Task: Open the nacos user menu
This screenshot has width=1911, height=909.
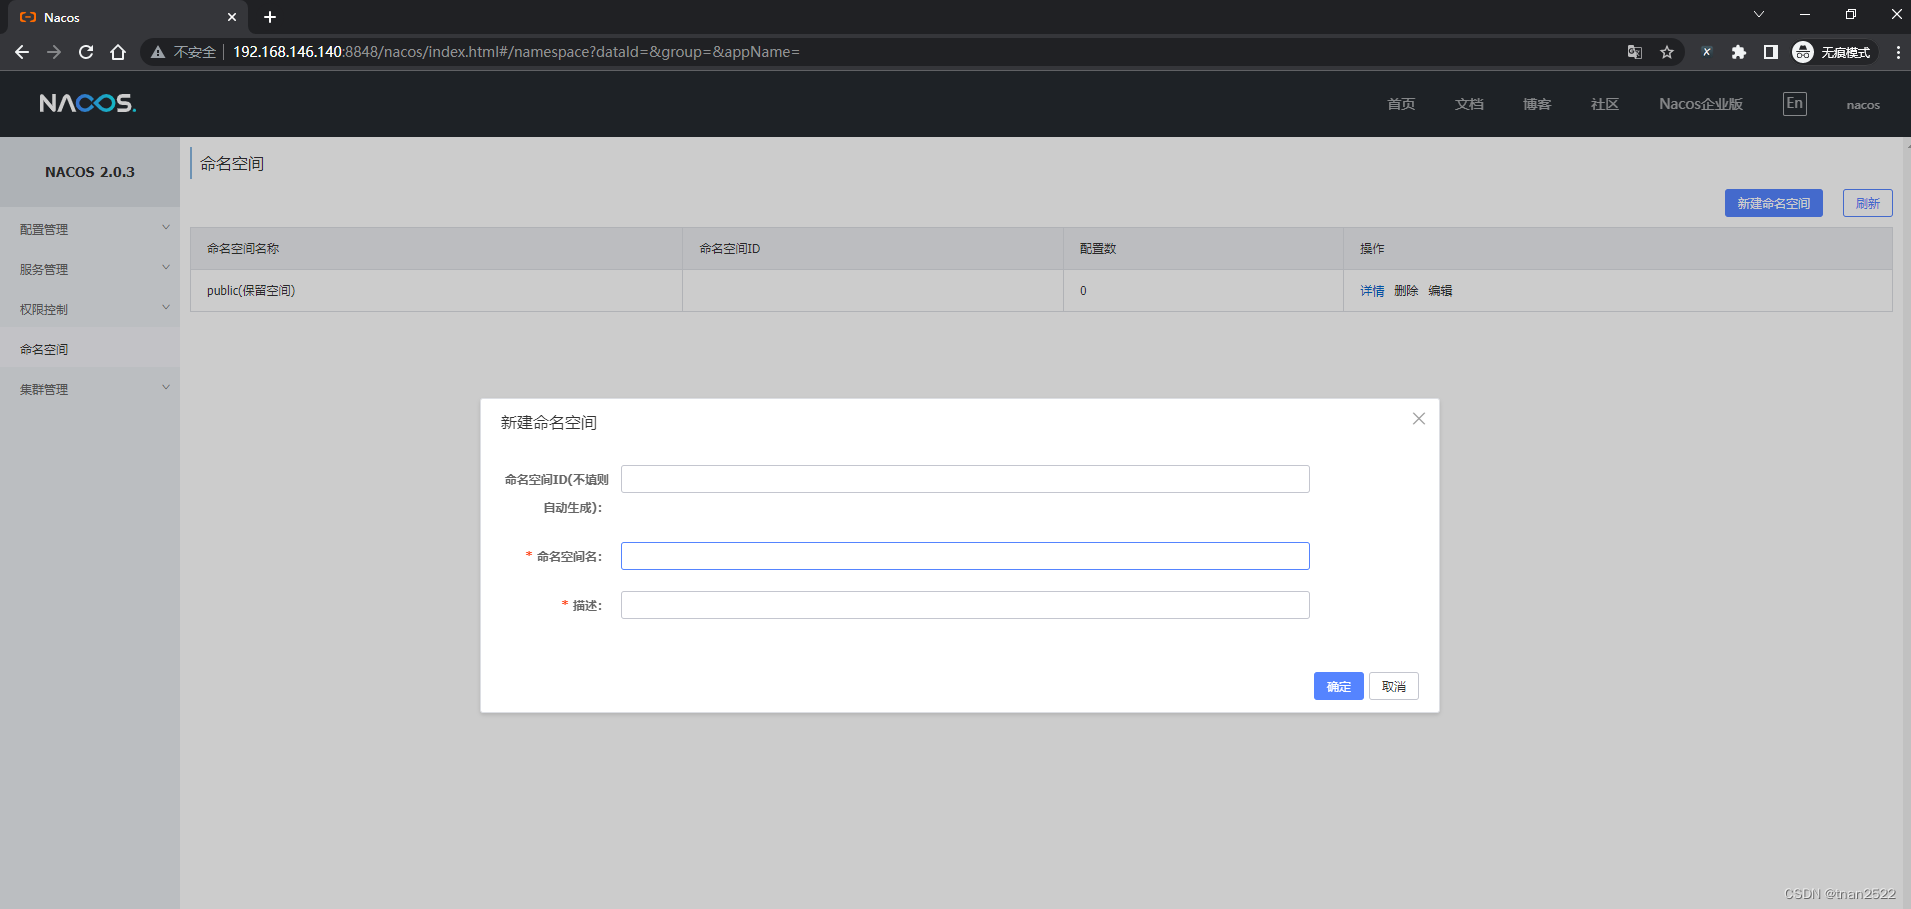Action: click(x=1863, y=105)
